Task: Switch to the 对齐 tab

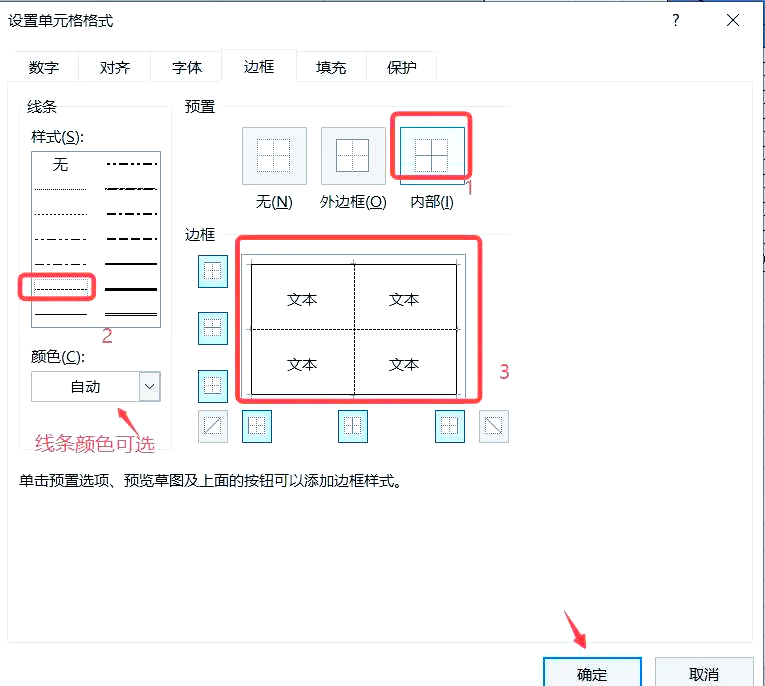Action: point(115,67)
